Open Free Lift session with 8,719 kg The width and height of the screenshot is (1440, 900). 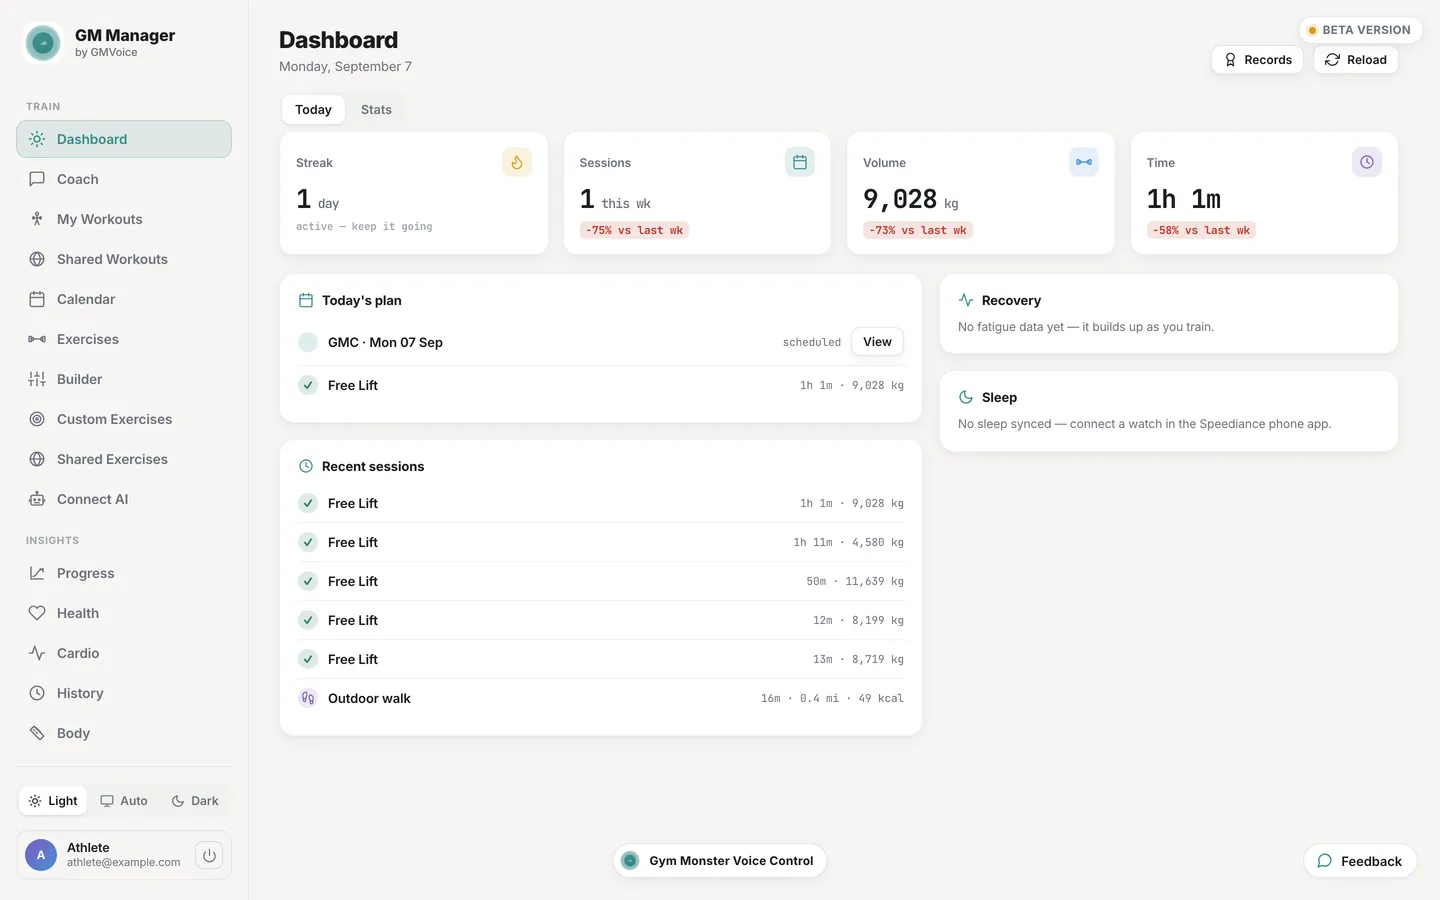[601, 659]
